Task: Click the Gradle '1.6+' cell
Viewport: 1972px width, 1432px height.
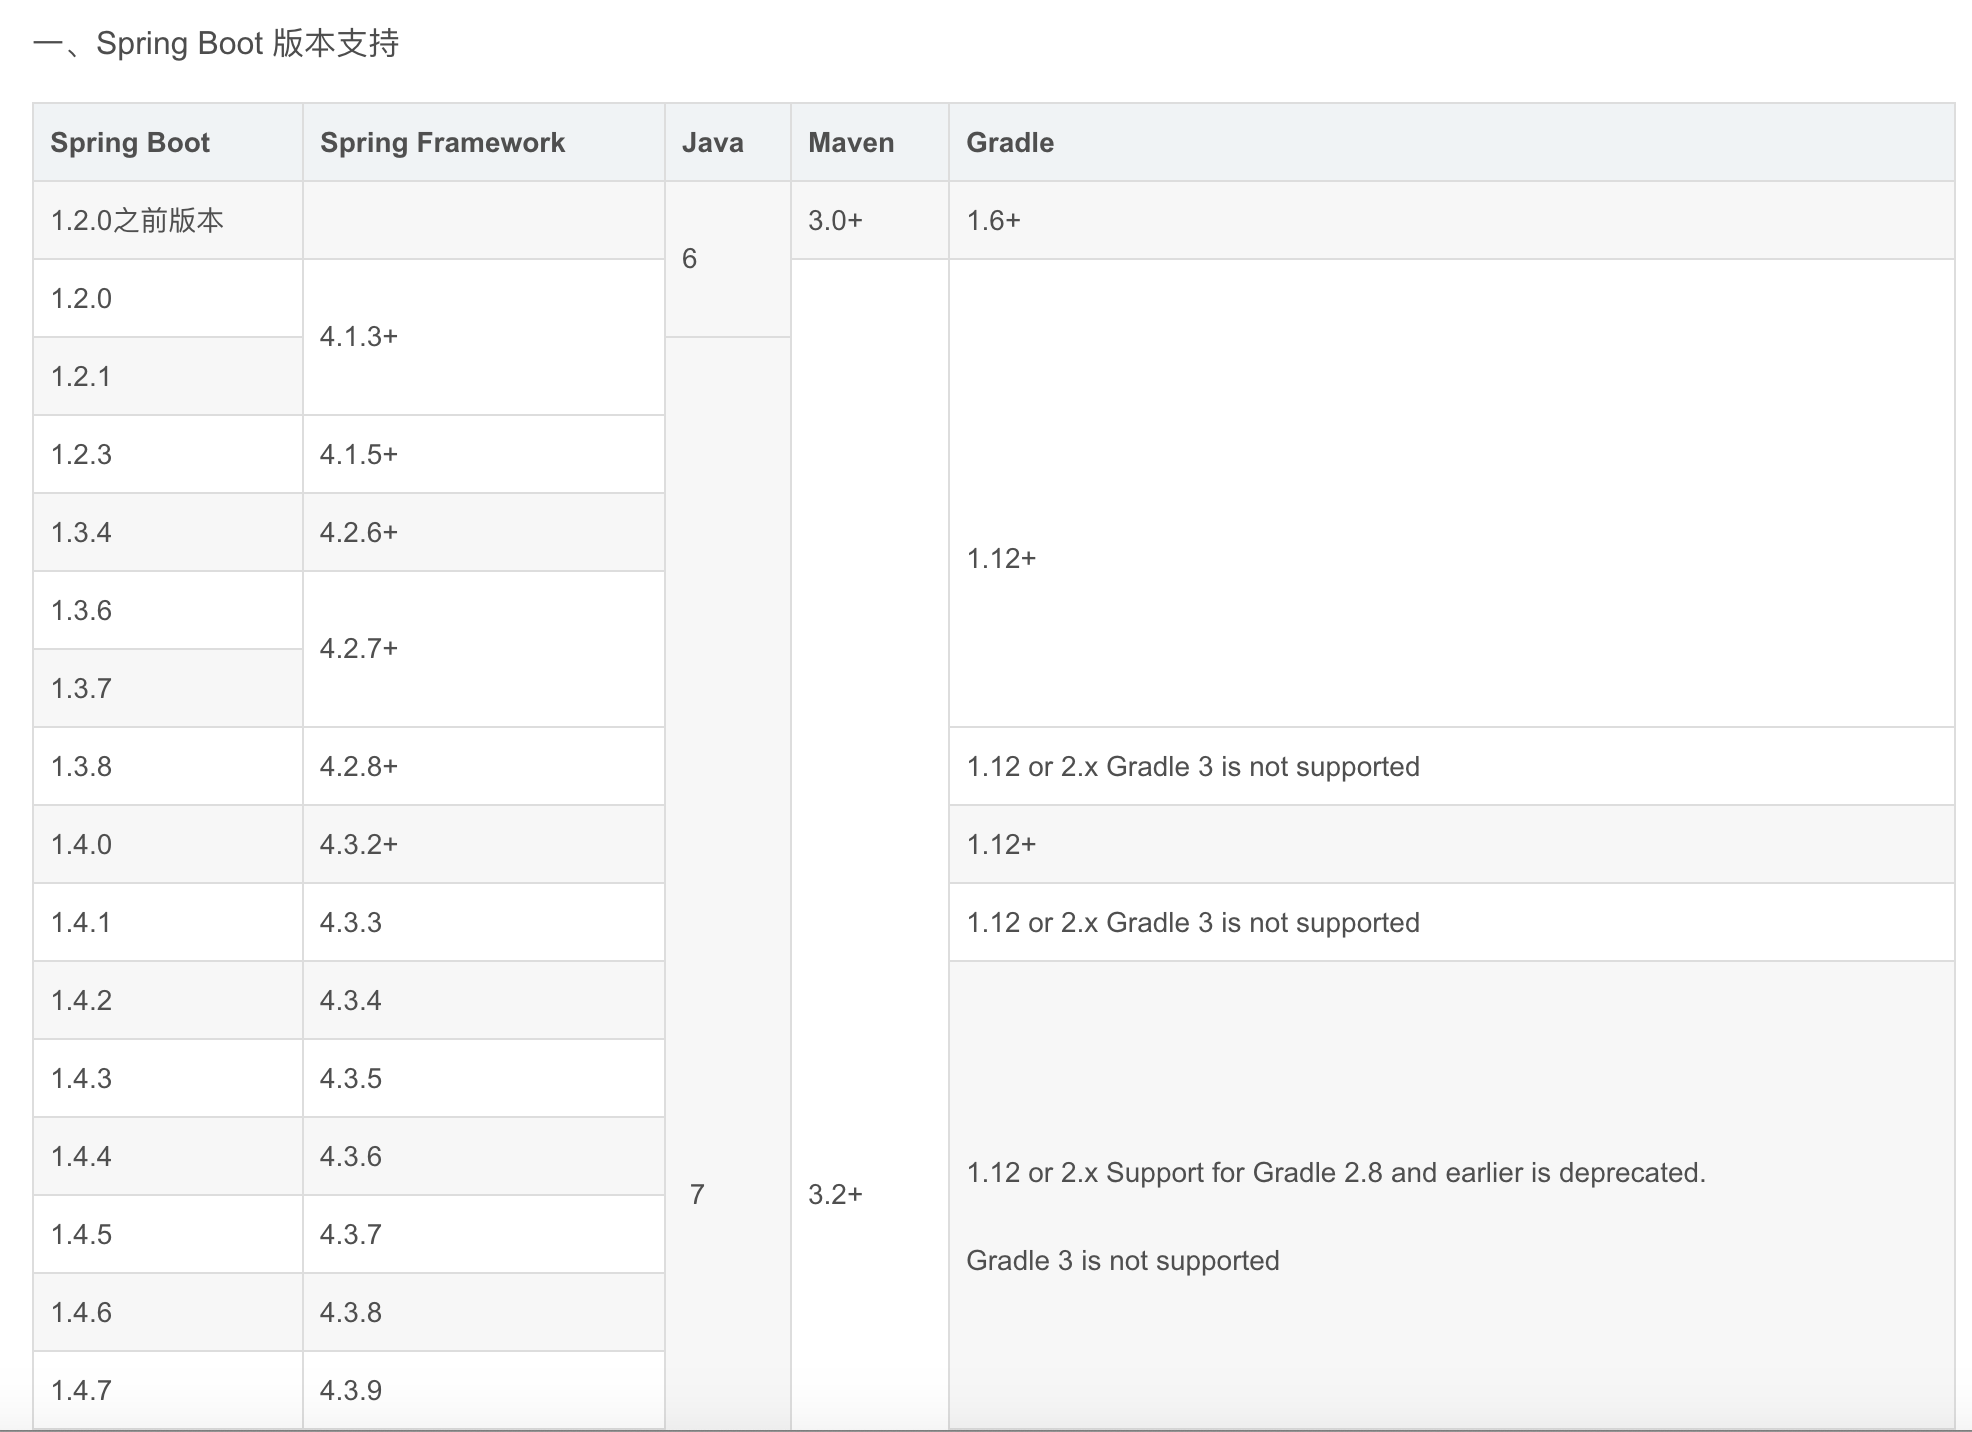Action: pyautogui.click(x=1452, y=220)
